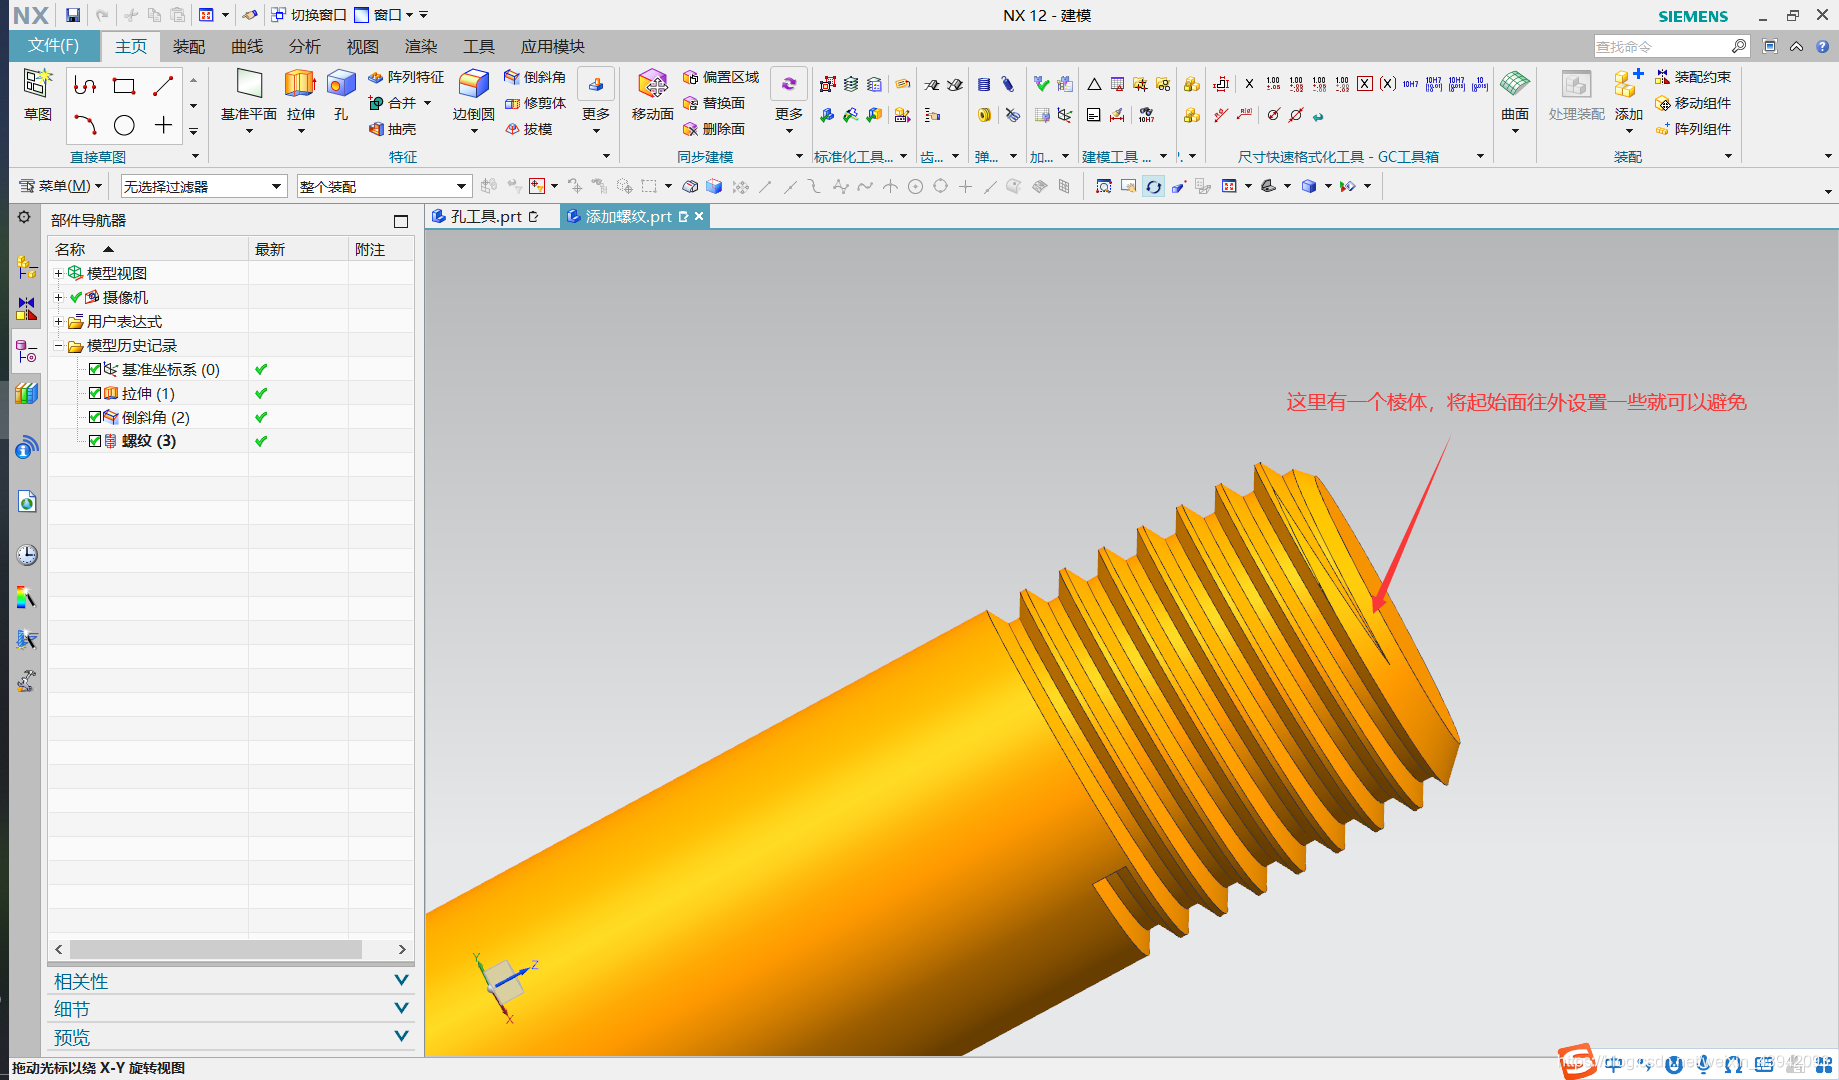
Task: Expand the 用户表达式 tree node
Action: [x=58, y=321]
